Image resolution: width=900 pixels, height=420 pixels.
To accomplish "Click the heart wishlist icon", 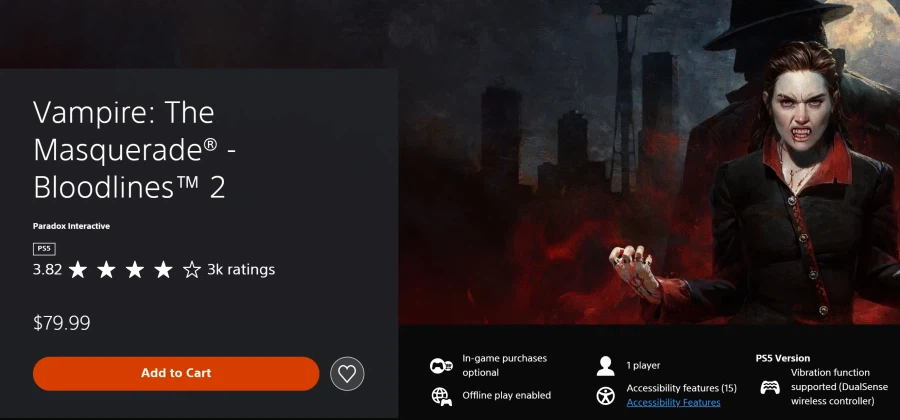I will (347, 374).
